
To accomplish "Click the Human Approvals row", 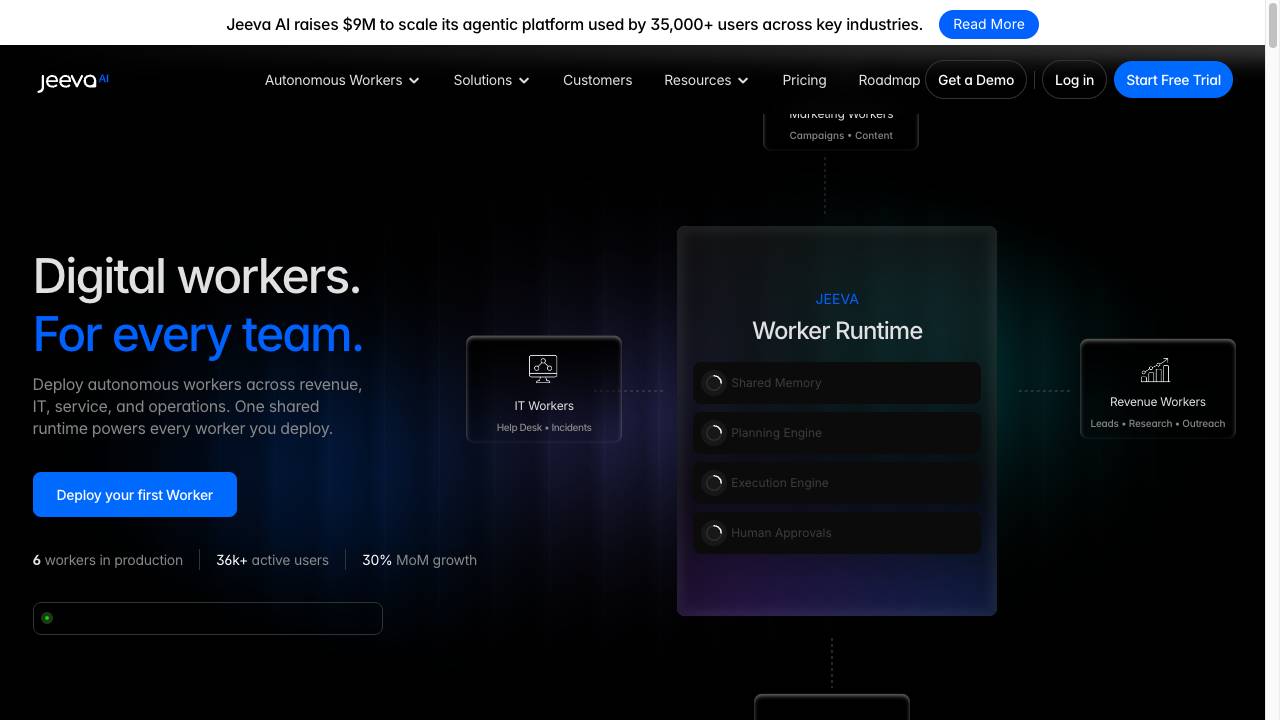I will pos(837,533).
